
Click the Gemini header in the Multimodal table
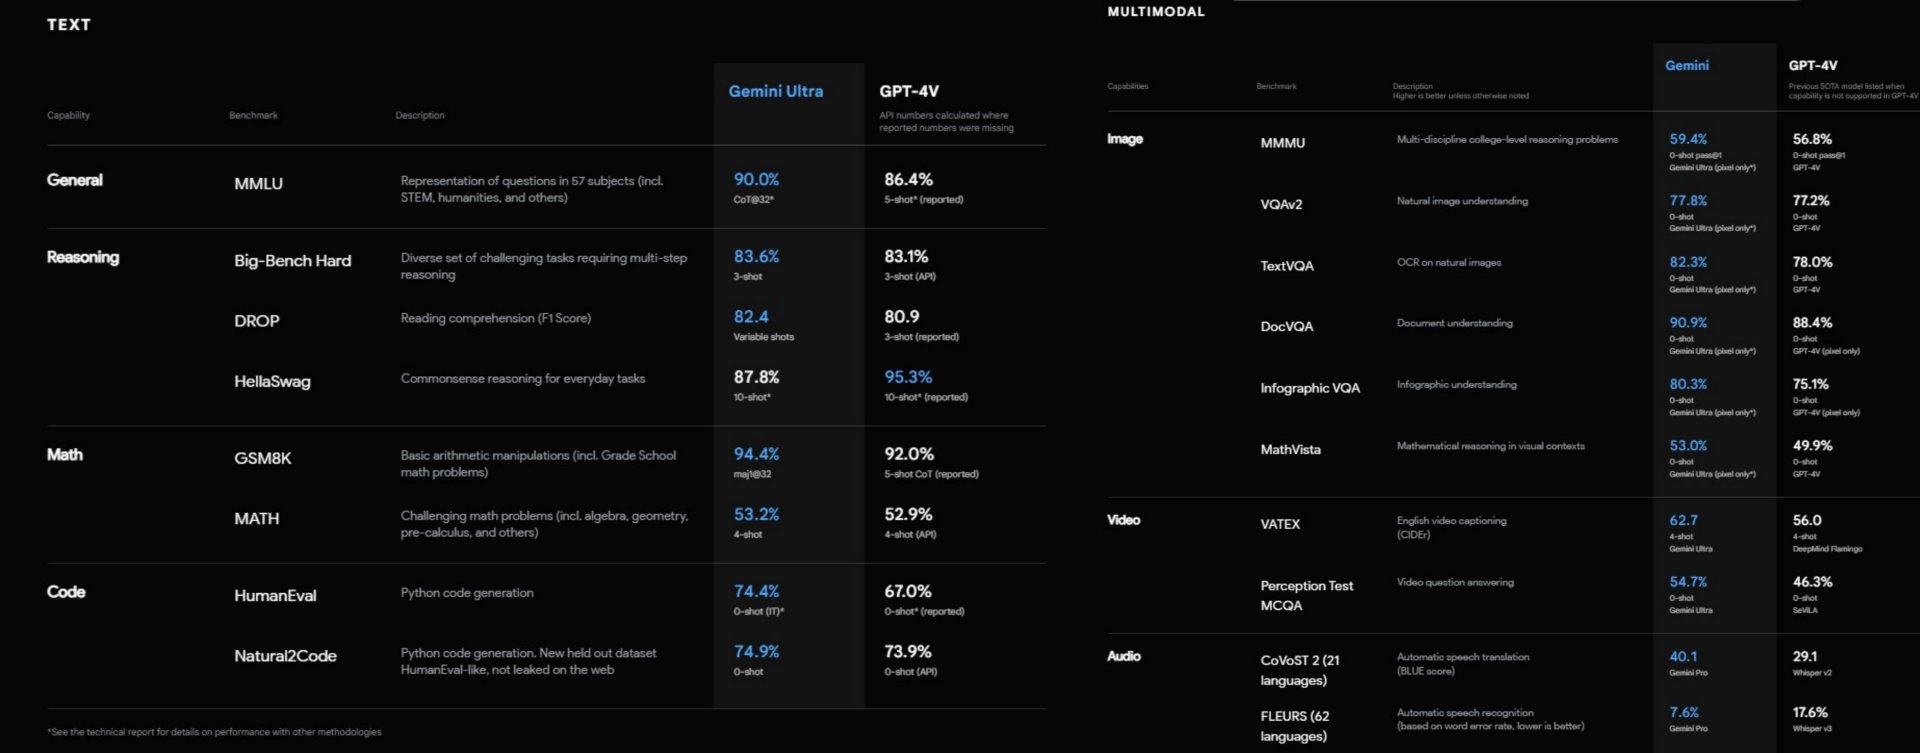point(1686,66)
